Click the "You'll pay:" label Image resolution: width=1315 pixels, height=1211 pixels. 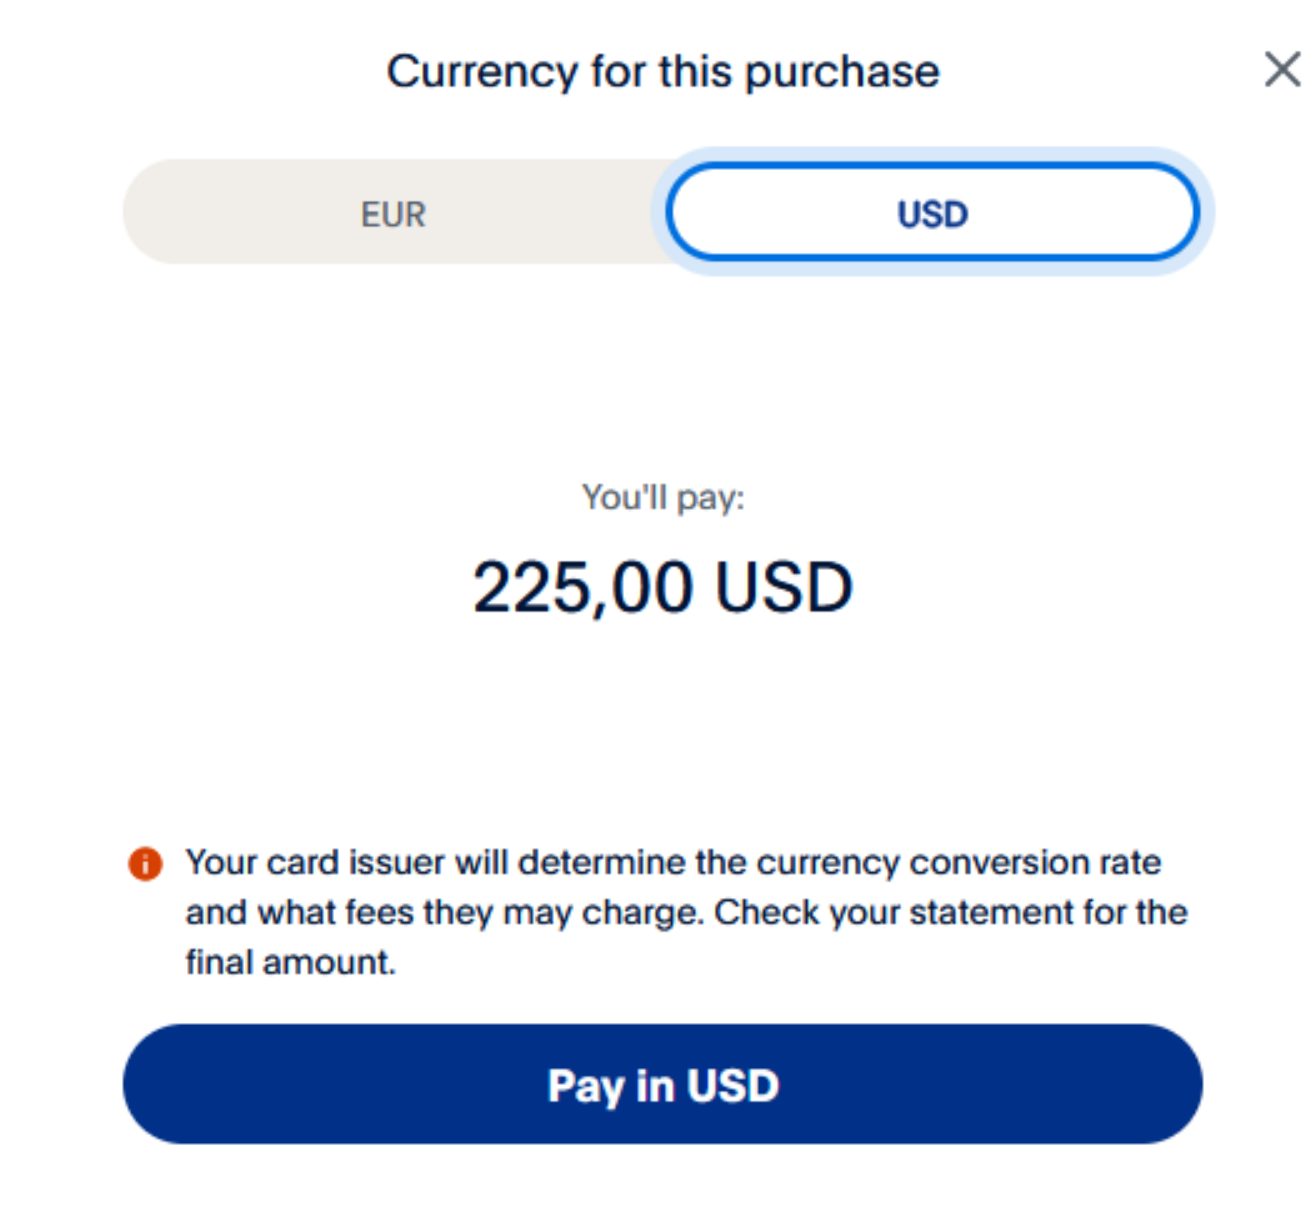[x=663, y=497]
